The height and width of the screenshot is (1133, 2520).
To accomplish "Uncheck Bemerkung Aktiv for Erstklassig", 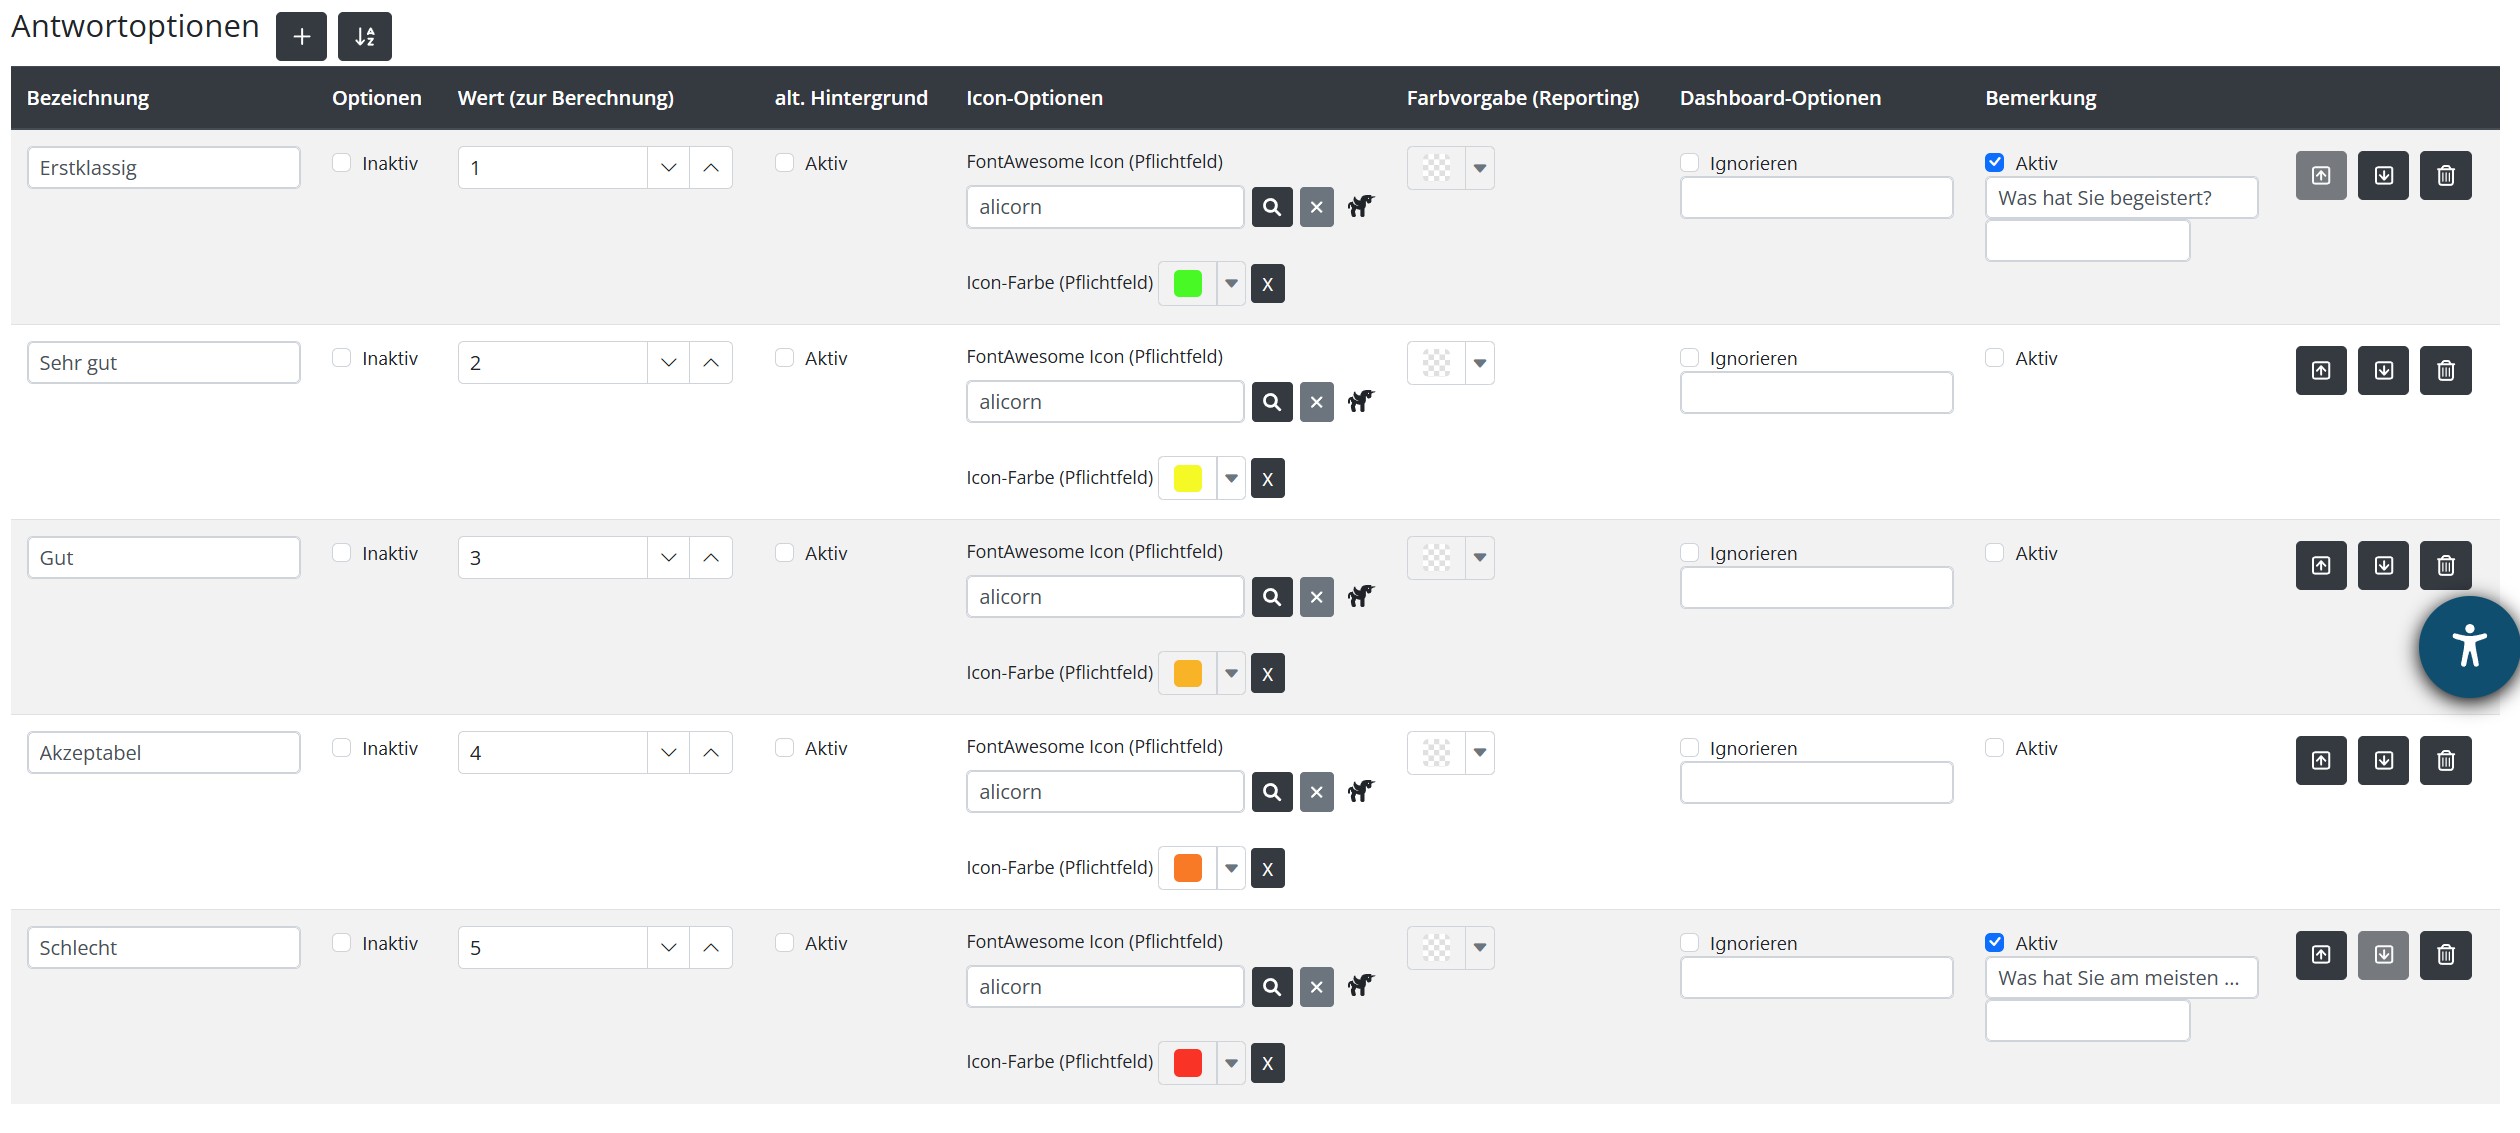I will click(1995, 163).
